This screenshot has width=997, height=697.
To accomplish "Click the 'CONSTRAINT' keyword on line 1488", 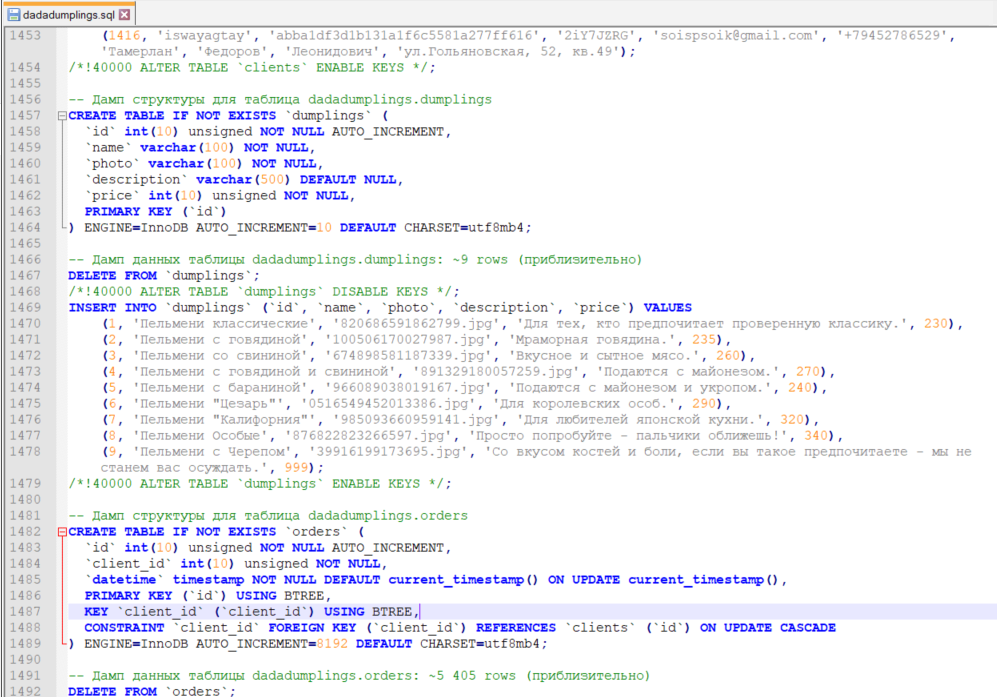I will (x=125, y=628).
